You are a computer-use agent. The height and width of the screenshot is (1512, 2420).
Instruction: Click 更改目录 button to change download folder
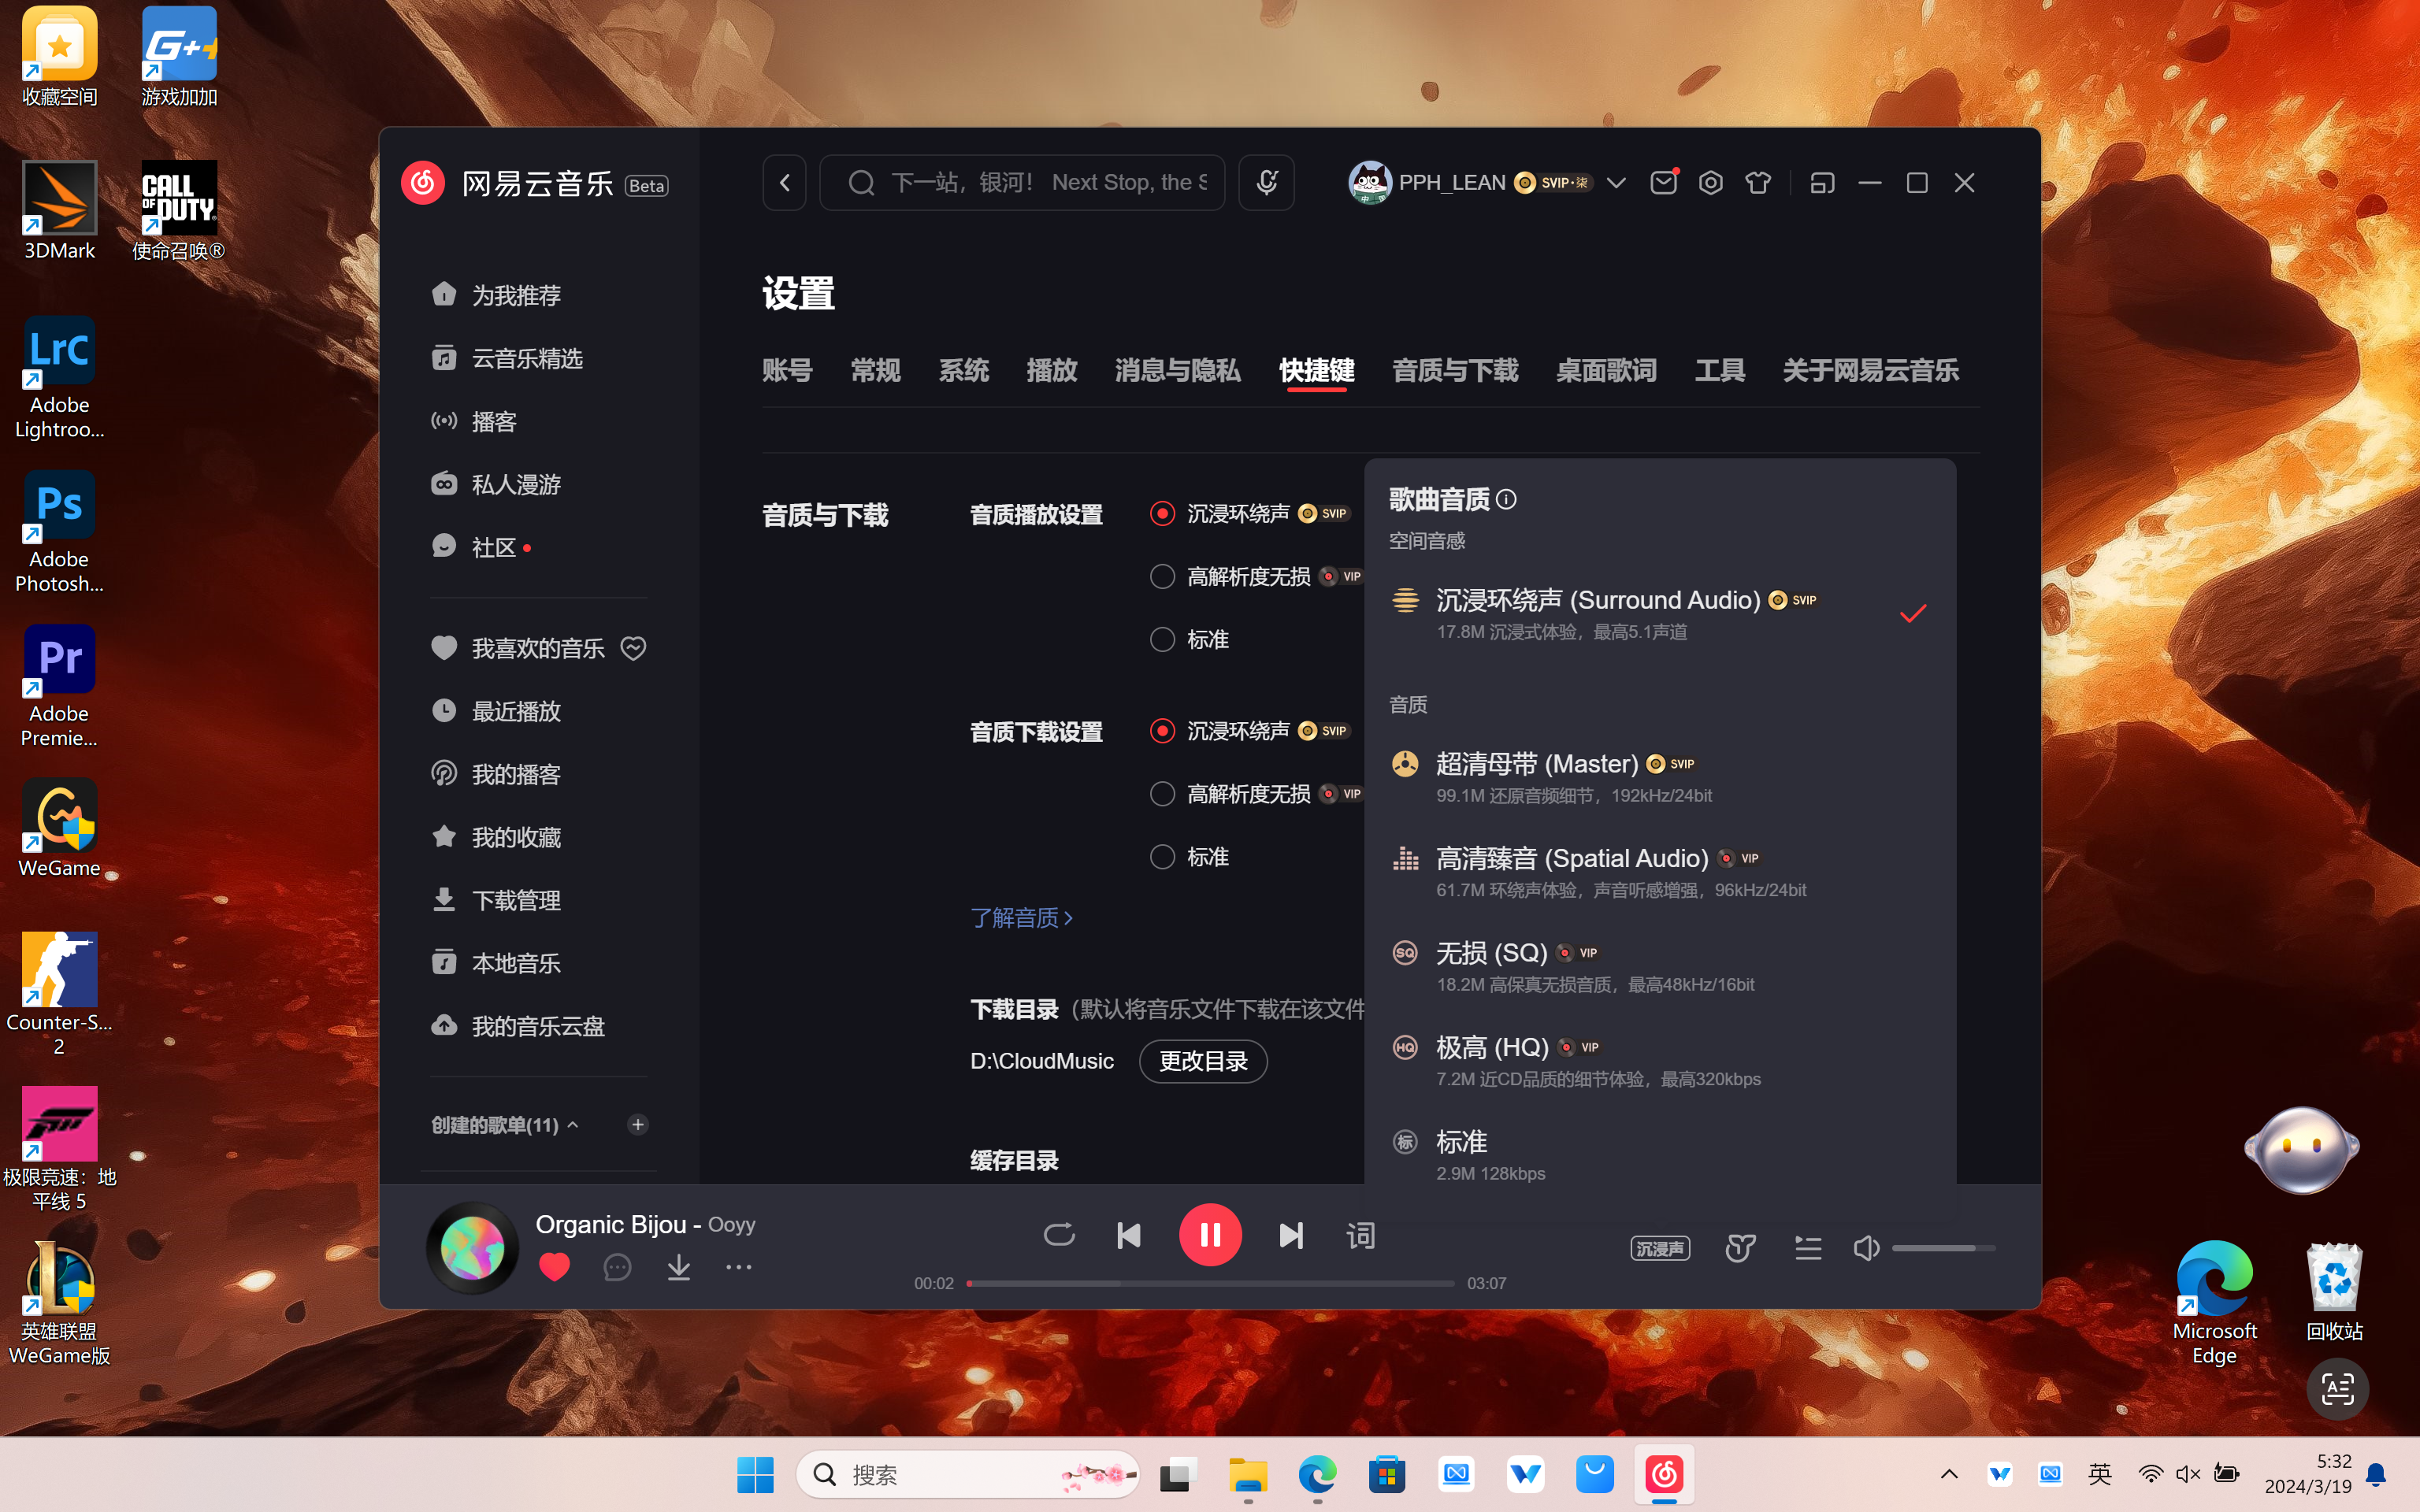[x=1202, y=1061]
